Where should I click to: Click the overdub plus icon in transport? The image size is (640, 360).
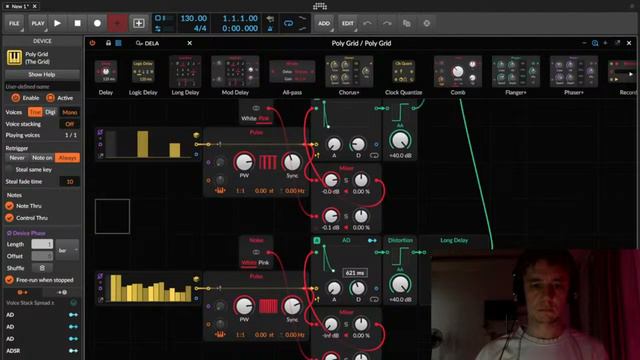click(x=139, y=23)
